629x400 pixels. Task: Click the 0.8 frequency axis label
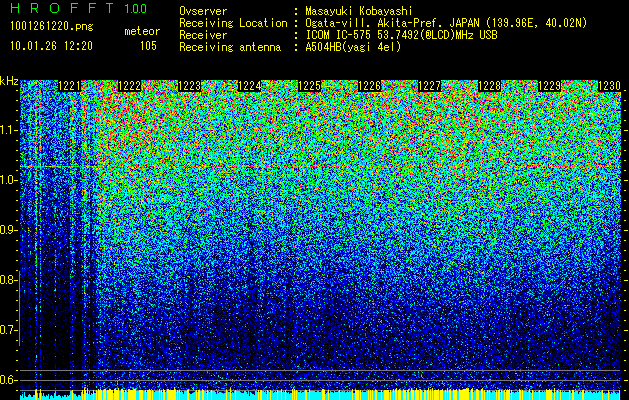point(8,280)
